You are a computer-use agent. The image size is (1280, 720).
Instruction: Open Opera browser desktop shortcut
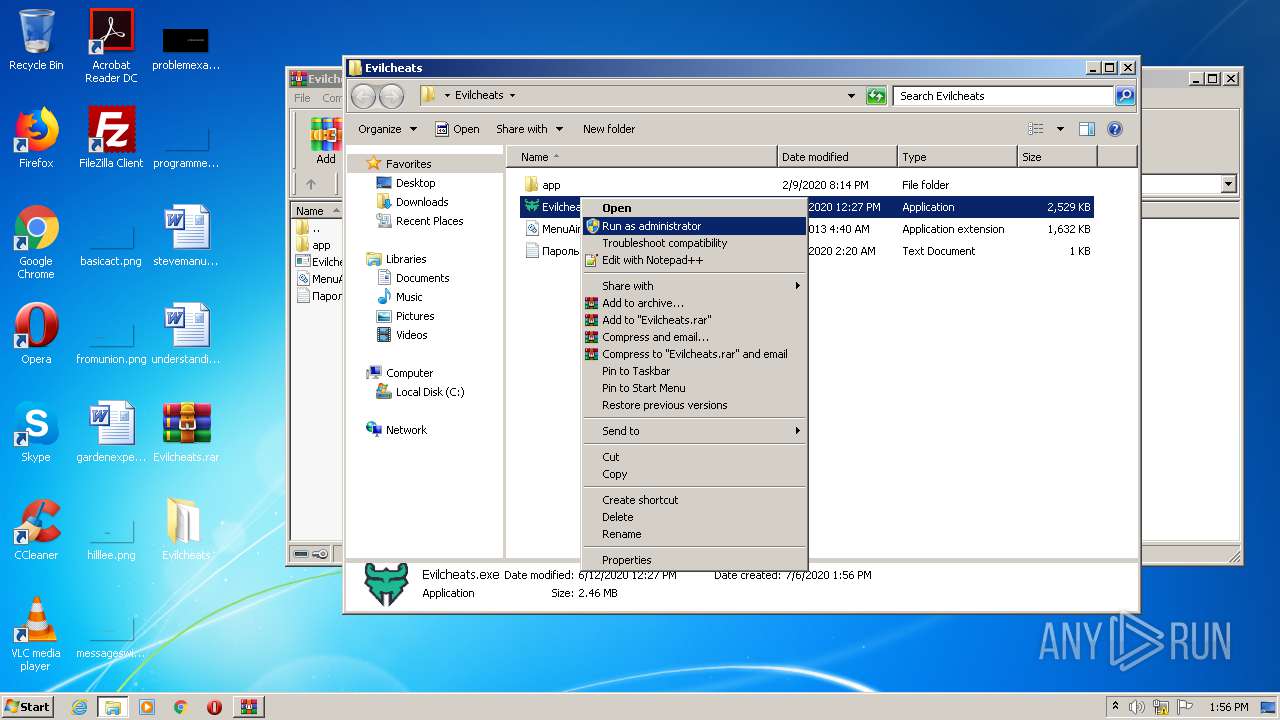[36, 333]
